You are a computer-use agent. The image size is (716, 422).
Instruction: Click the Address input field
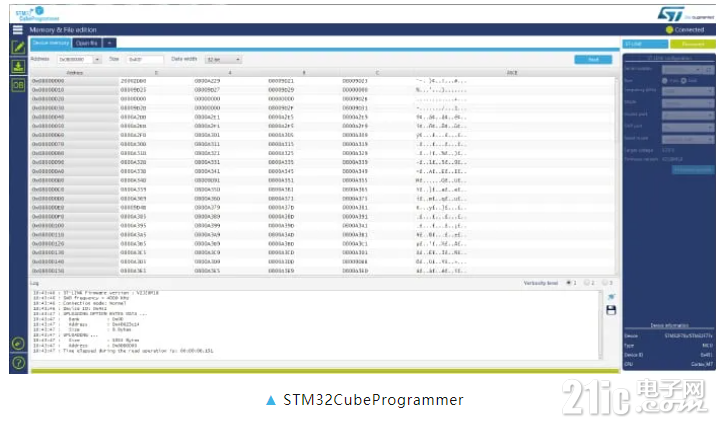pos(75,59)
